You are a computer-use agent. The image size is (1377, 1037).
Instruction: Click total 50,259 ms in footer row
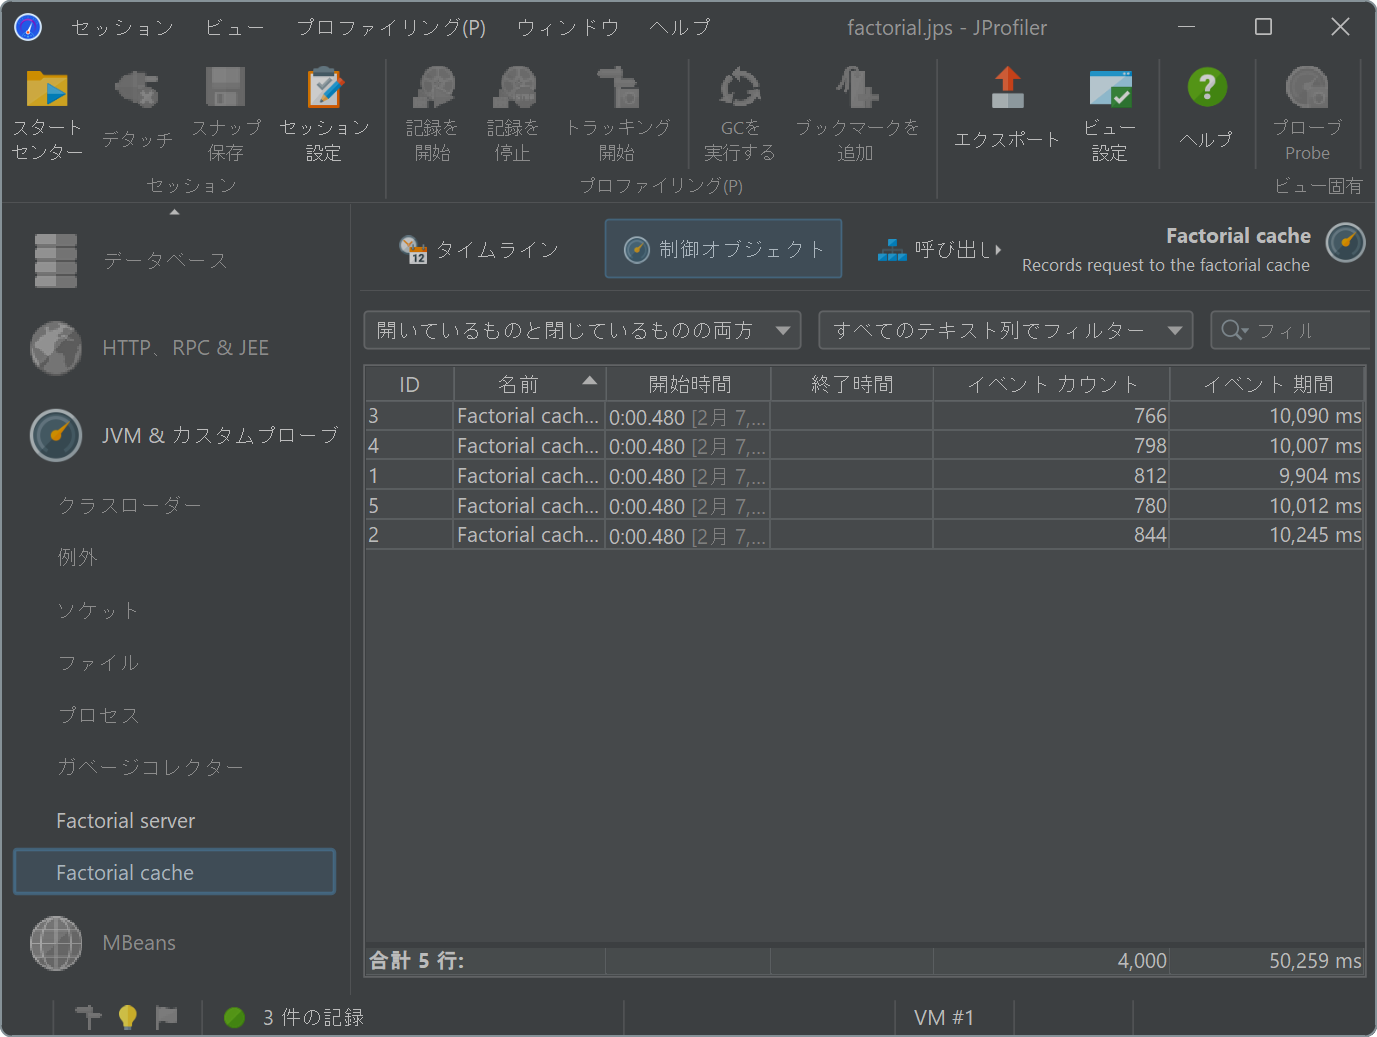pos(1315,961)
